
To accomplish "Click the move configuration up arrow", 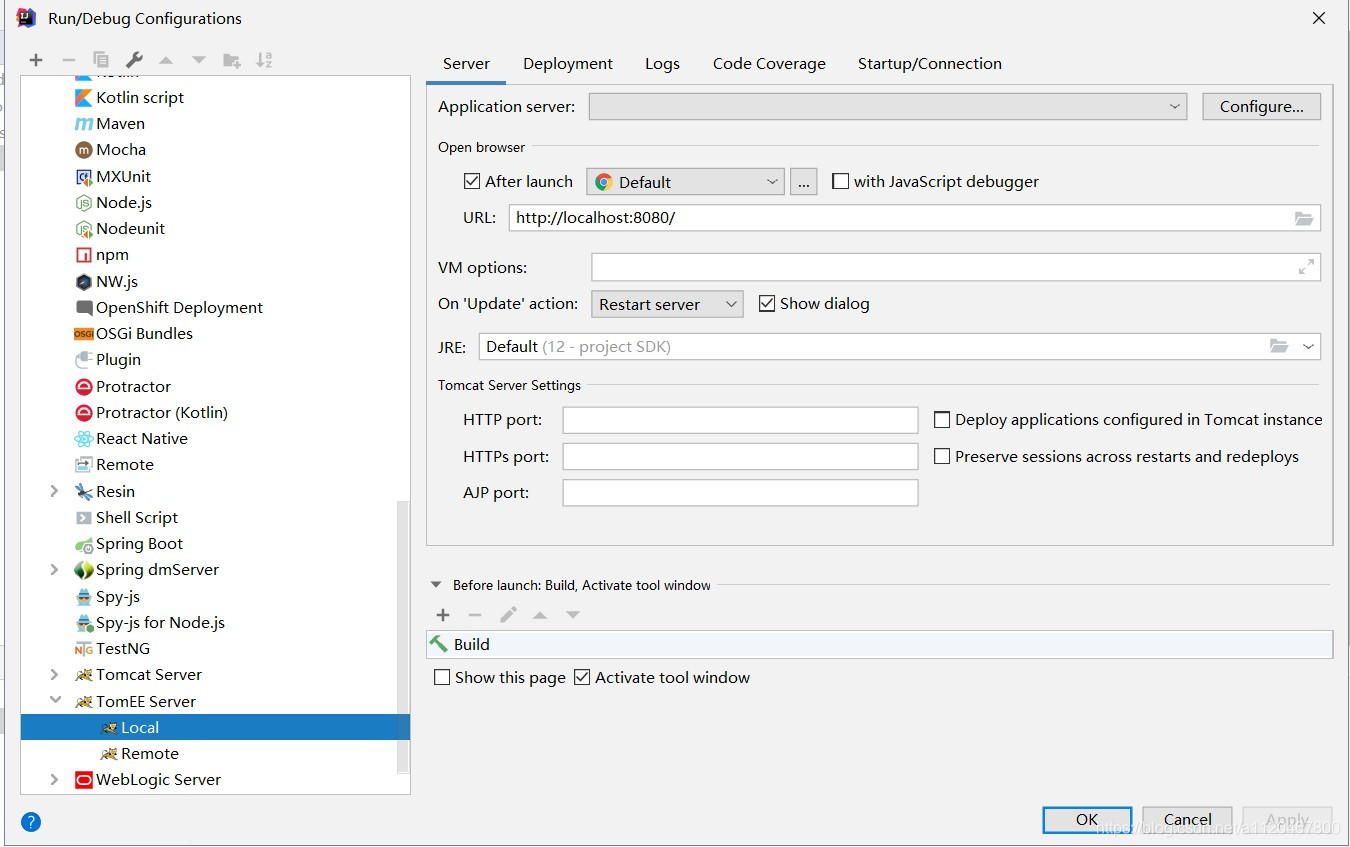I will tap(166, 60).
